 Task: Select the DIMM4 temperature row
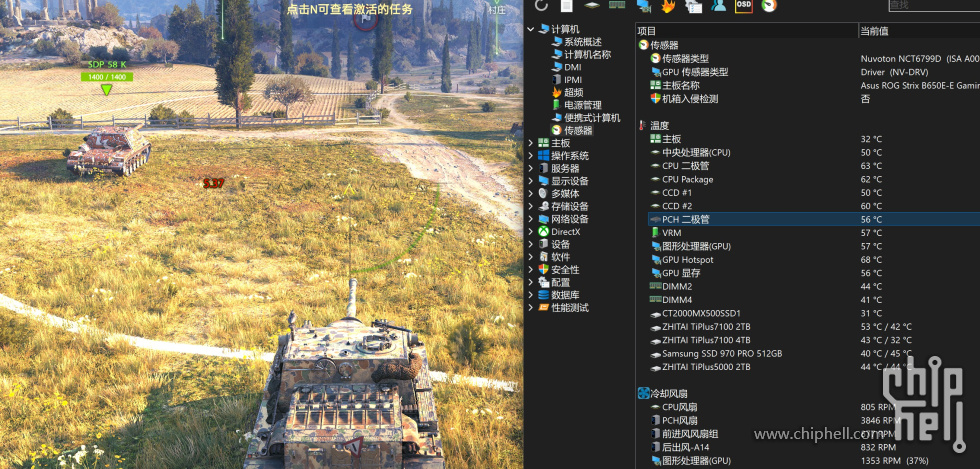(814, 300)
